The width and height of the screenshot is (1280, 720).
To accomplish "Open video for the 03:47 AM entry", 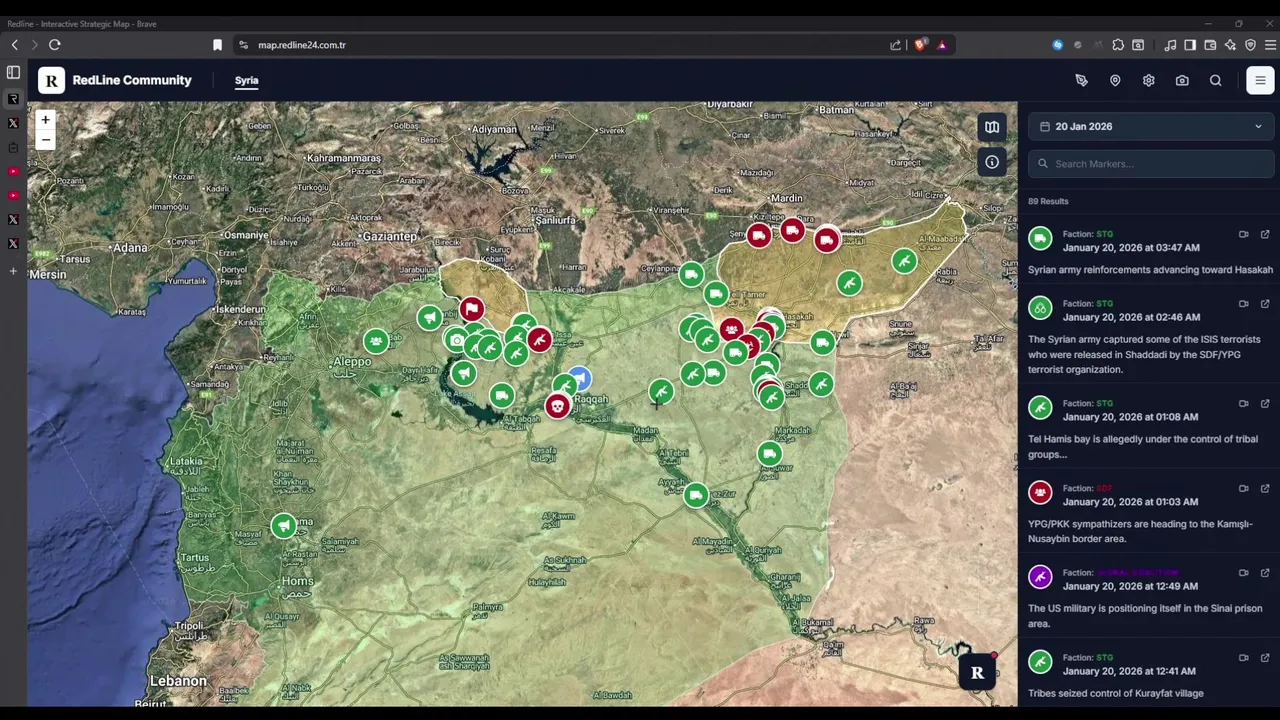I will click(x=1243, y=234).
